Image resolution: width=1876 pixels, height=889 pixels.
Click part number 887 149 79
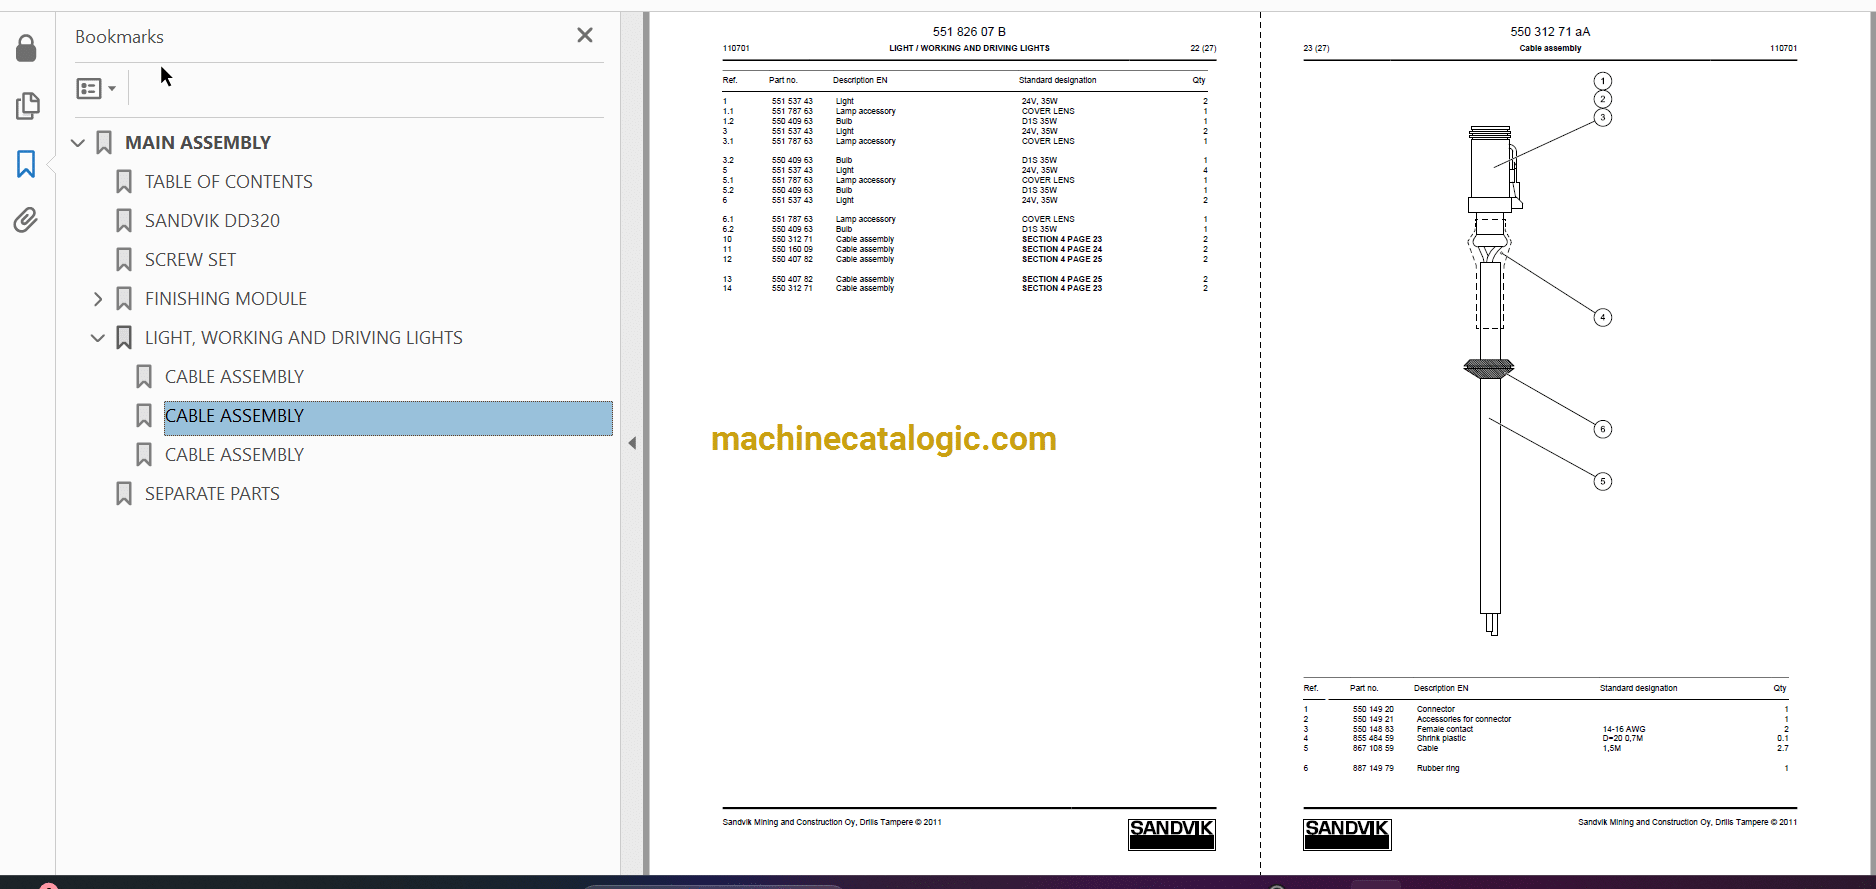pyautogui.click(x=1373, y=769)
